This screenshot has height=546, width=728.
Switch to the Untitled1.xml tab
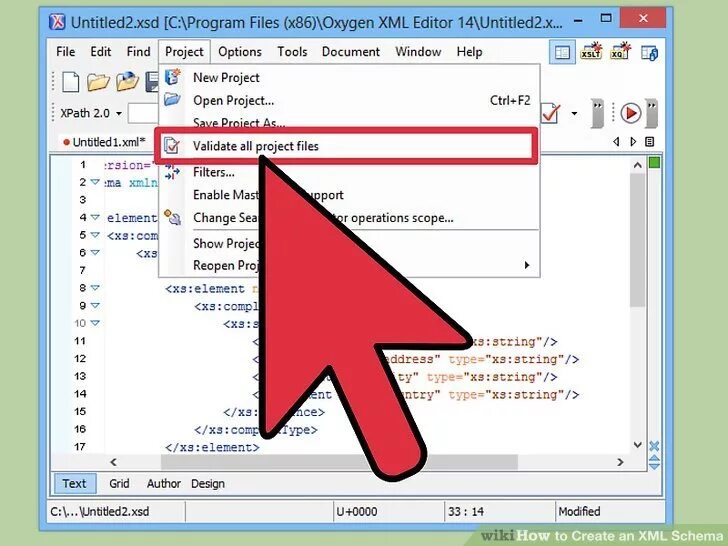click(105, 142)
